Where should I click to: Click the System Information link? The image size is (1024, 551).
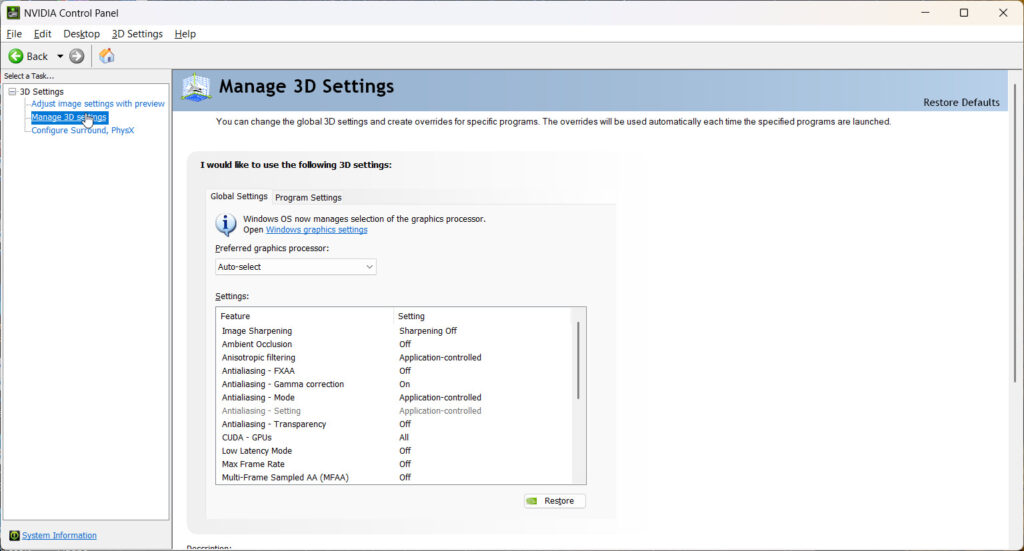tap(59, 535)
